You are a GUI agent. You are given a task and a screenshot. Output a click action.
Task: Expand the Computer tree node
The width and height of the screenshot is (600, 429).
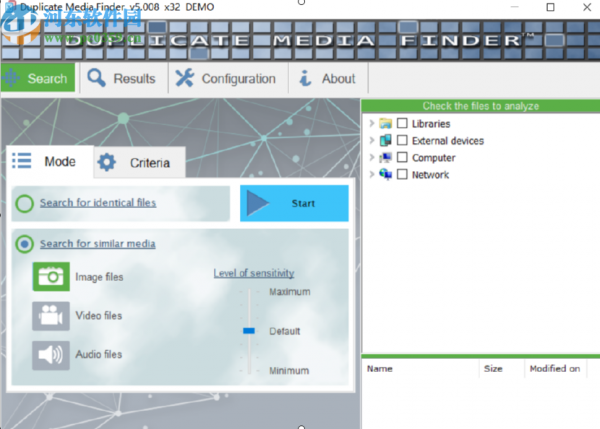click(371, 157)
